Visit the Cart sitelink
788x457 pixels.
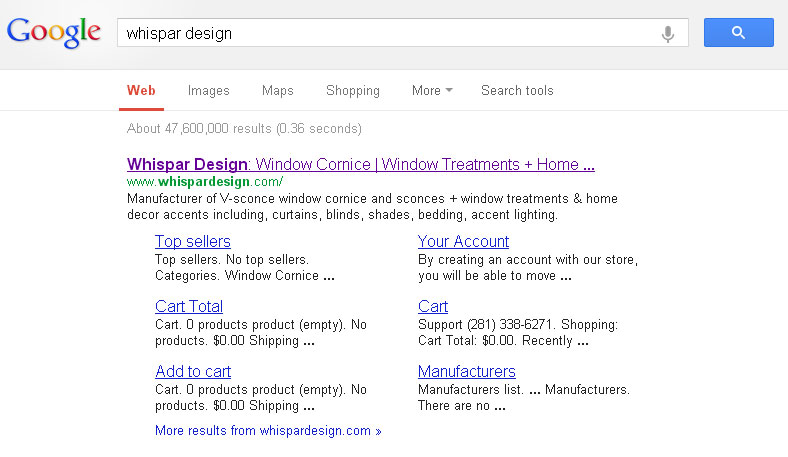(x=433, y=306)
